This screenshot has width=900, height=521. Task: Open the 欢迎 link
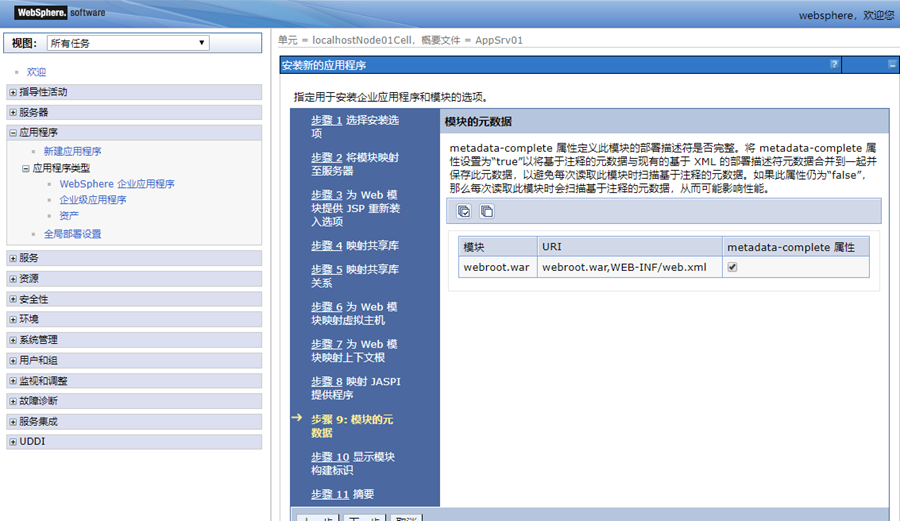coord(36,72)
